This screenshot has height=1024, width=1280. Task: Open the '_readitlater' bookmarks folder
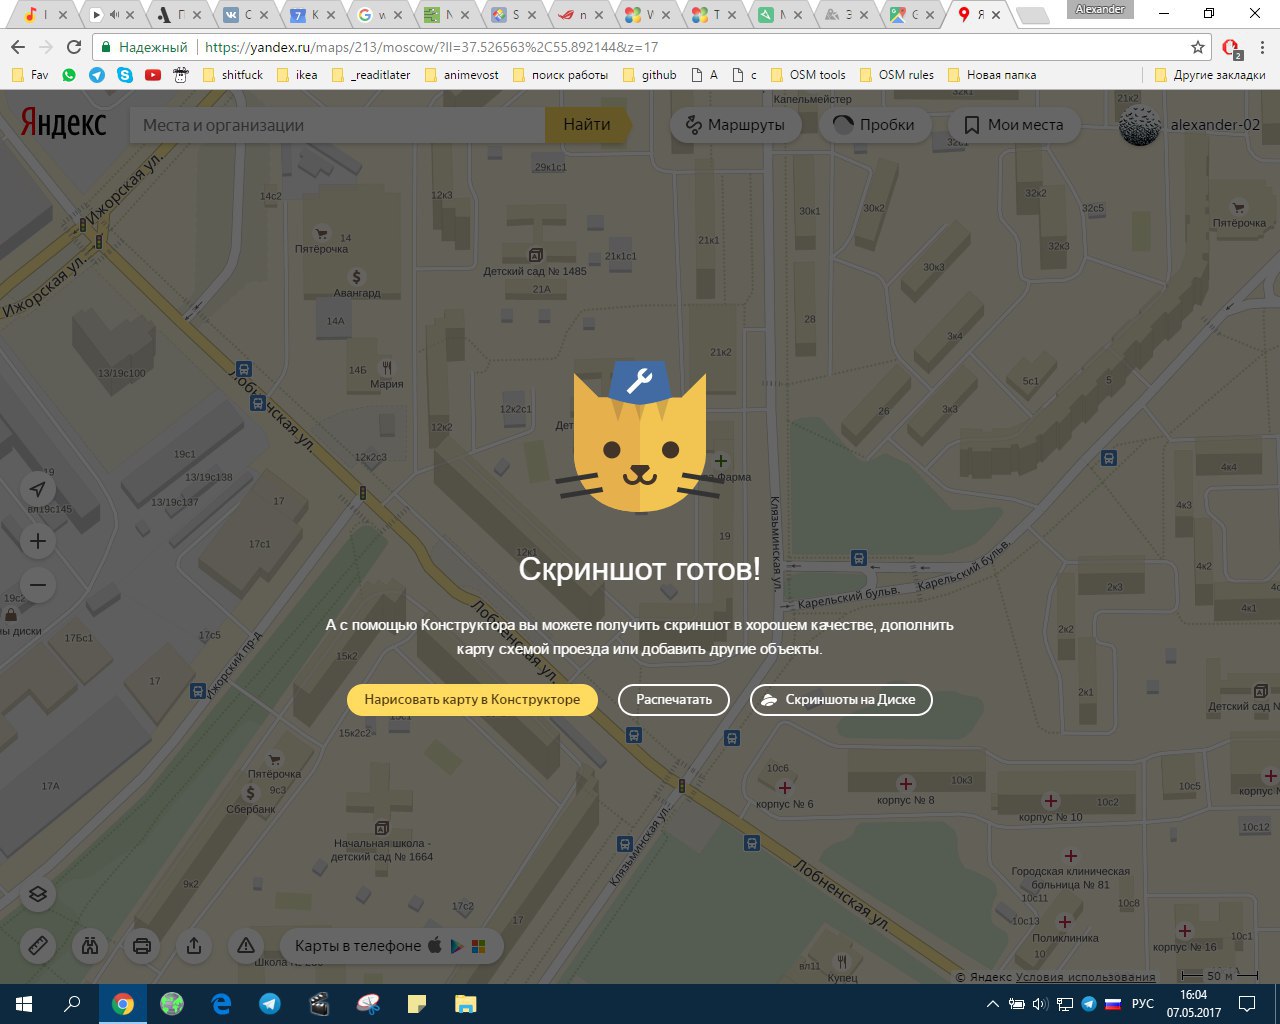[x=371, y=75]
